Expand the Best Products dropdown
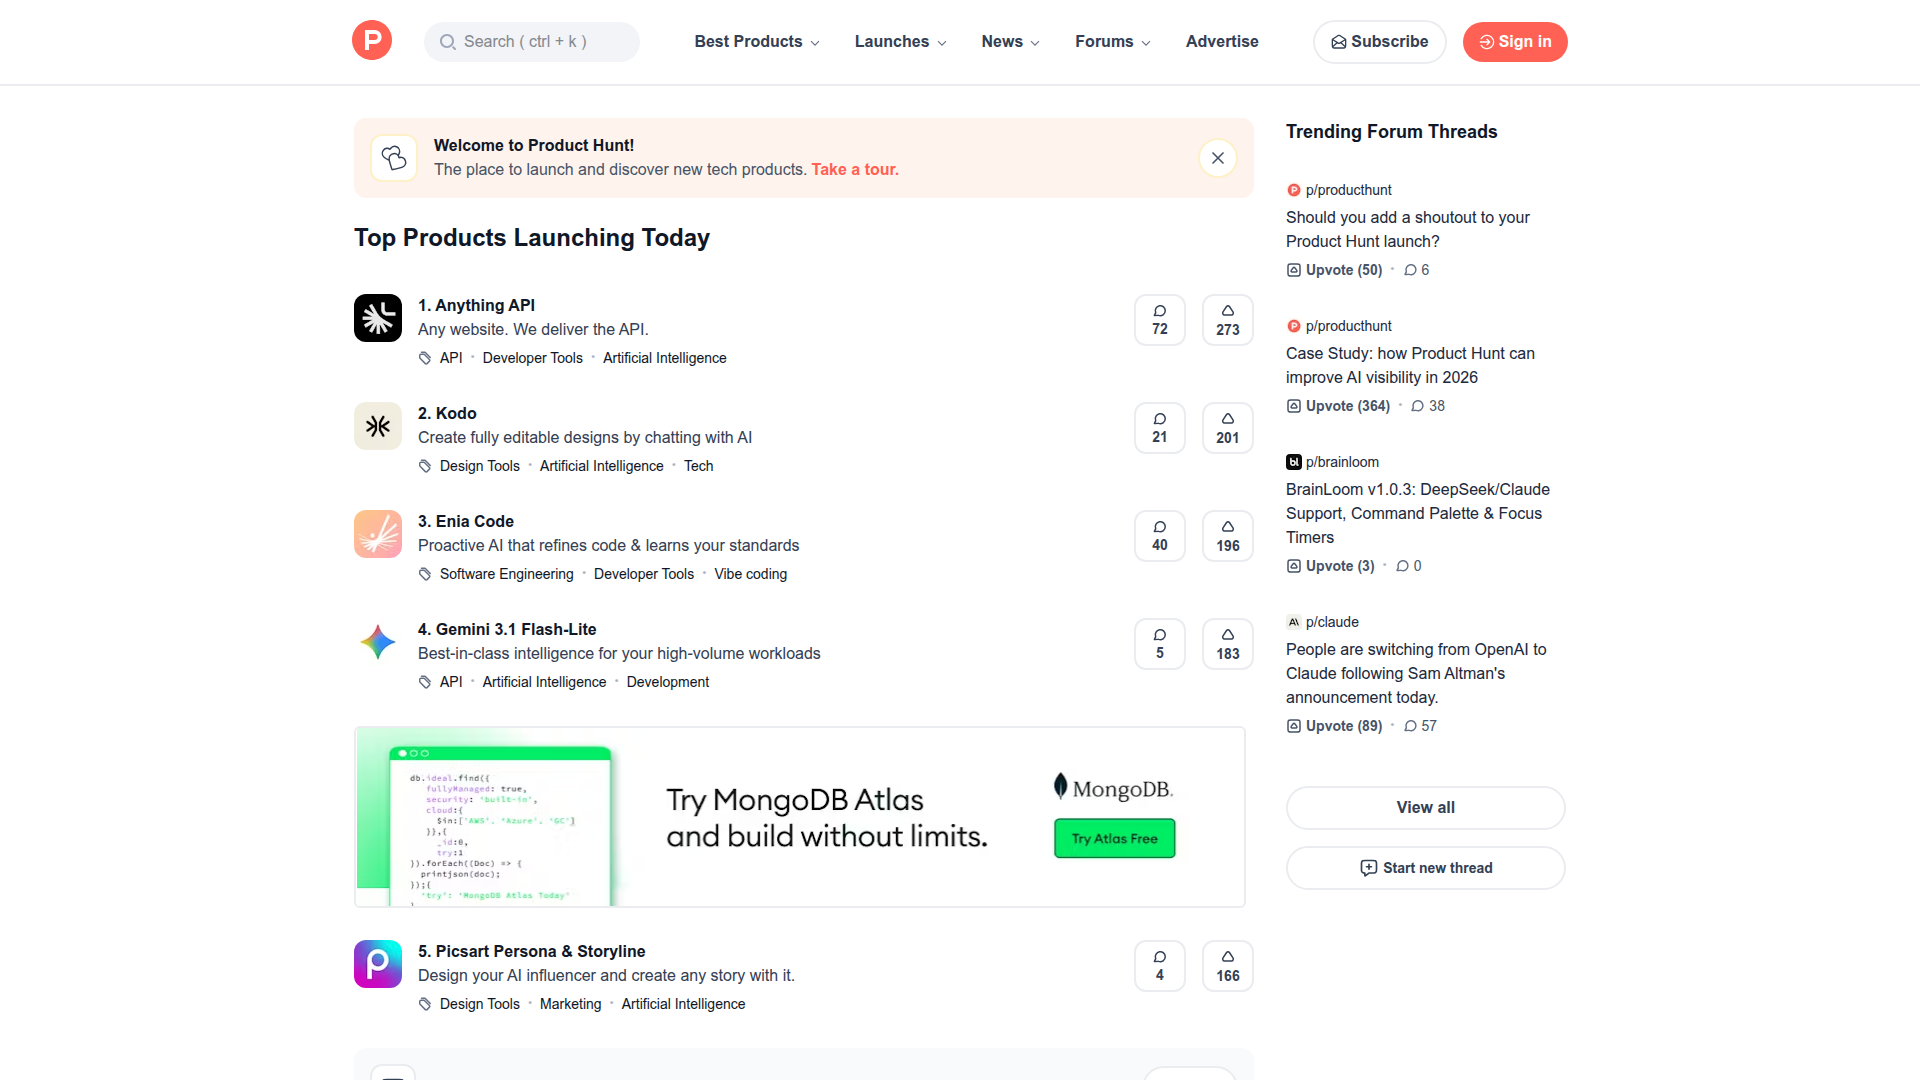The height and width of the screenshot is (1080, 1920). (x=756, y=41)
